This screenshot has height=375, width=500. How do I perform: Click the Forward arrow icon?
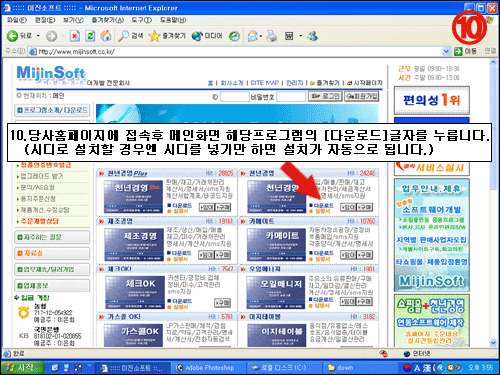pyautogui.click(x=51, y=36)
